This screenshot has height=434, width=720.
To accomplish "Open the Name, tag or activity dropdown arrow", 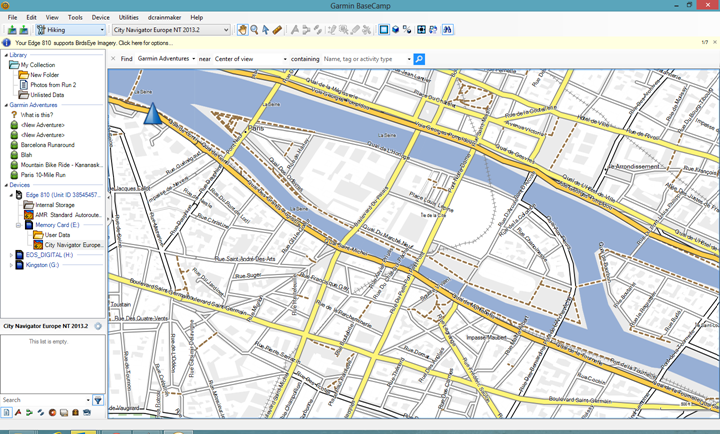I will pos(409,59).
